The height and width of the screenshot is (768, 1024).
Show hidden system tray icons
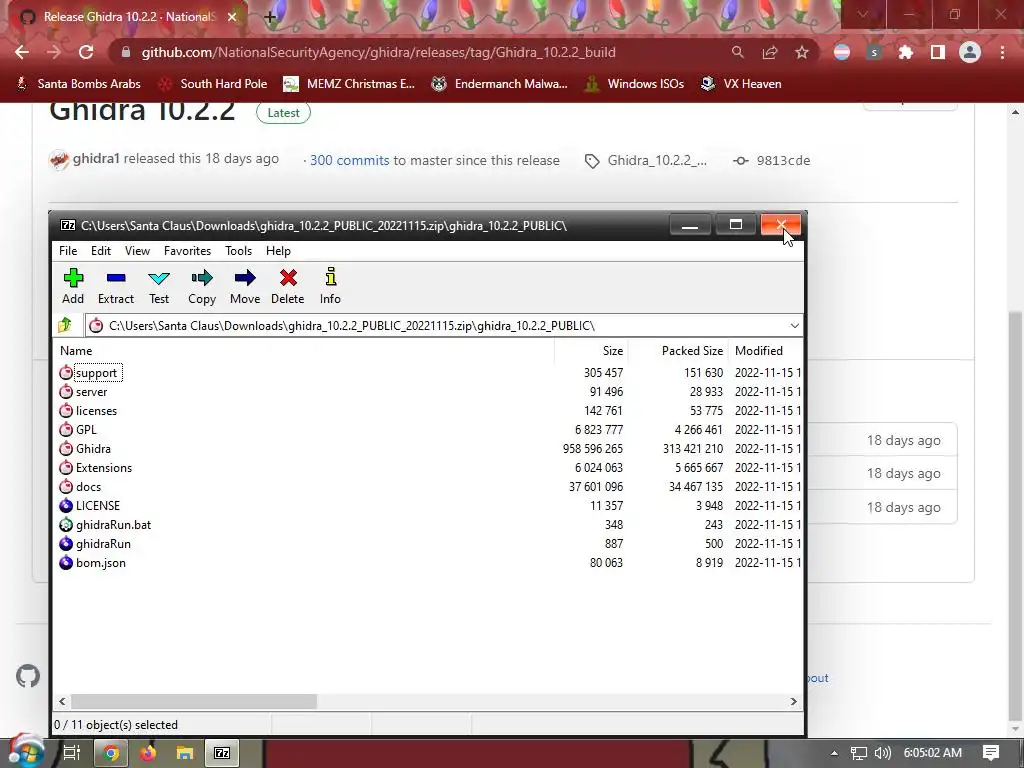pos(834,753)
